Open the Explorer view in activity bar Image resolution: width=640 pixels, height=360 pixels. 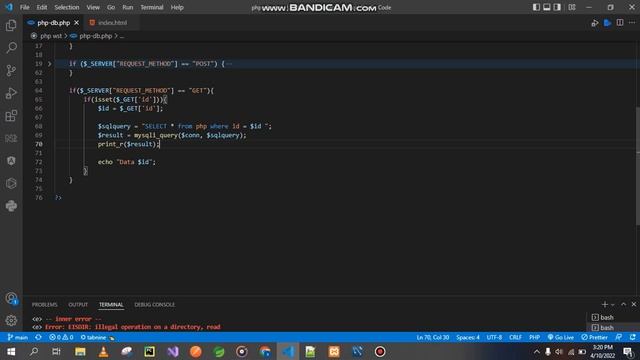tap(11, 25)
